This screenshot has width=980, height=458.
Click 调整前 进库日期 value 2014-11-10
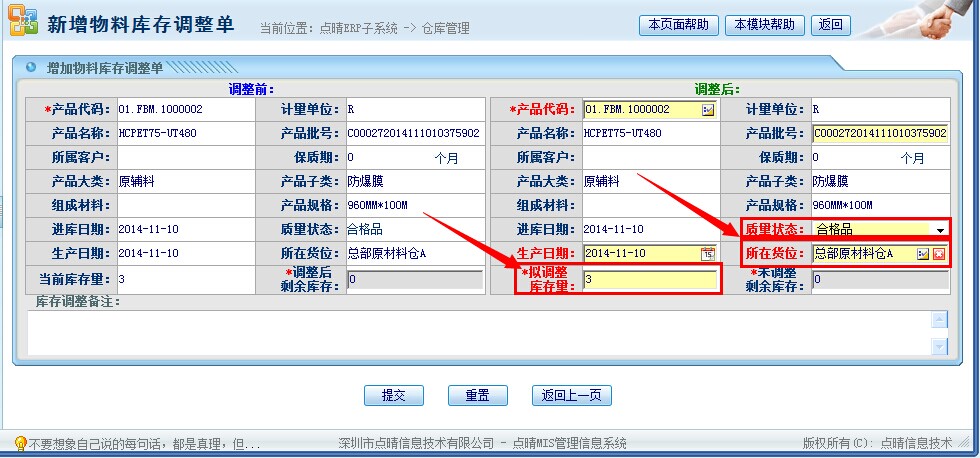tap(148, 229)
